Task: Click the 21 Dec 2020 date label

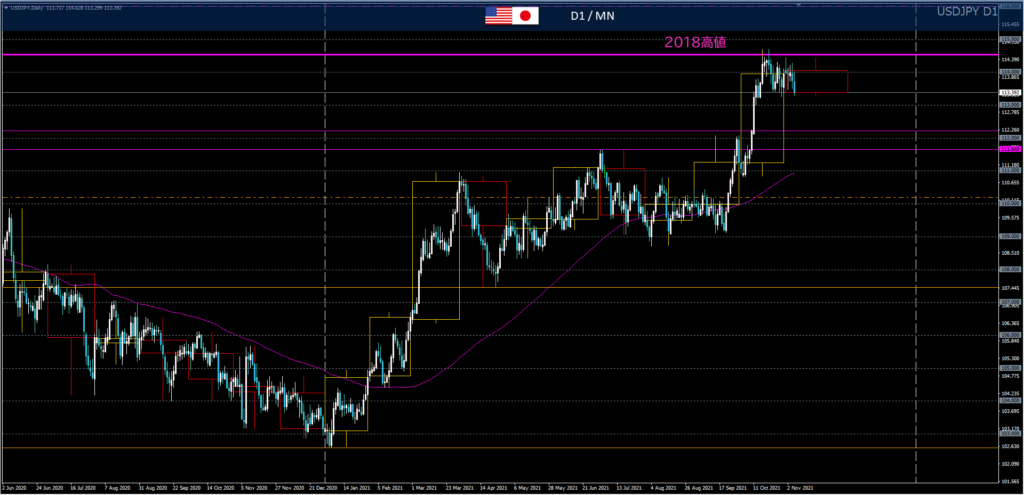Action: point(324,489)
